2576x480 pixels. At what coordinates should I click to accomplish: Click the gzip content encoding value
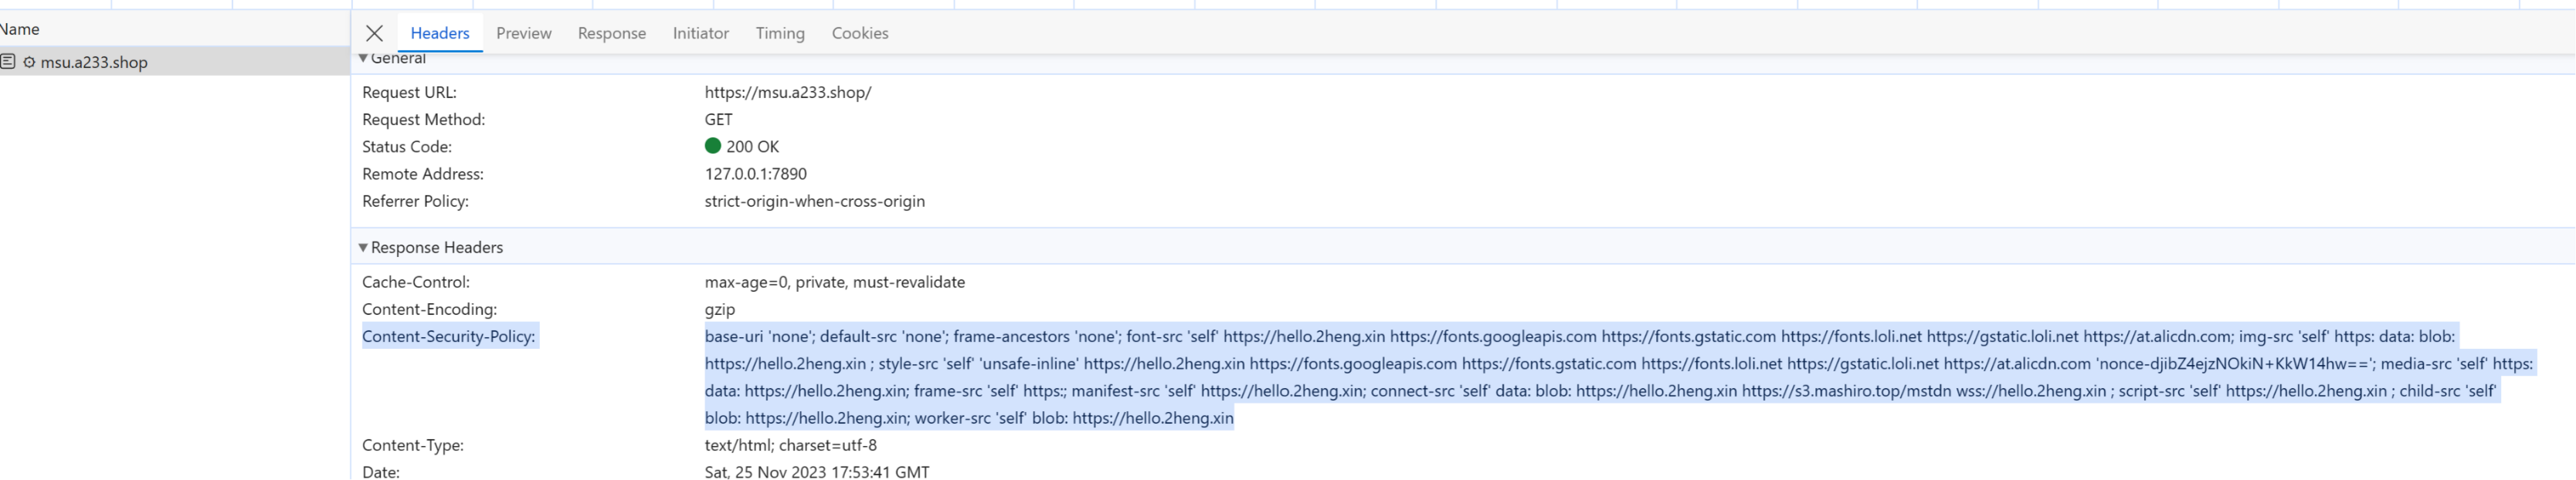[719, 309]
